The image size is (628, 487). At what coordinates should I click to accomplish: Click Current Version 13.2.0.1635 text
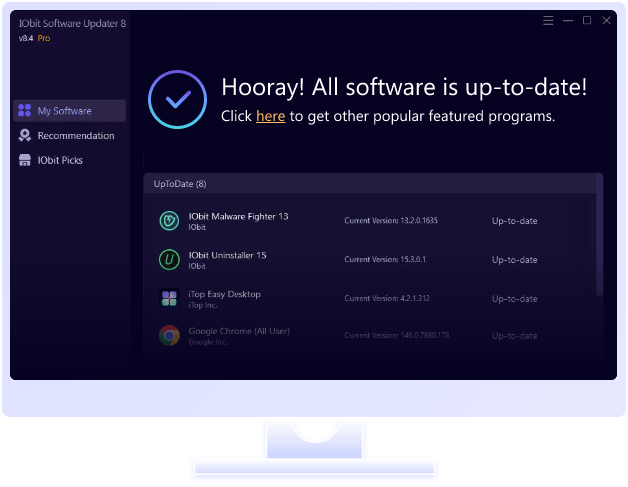391,221
